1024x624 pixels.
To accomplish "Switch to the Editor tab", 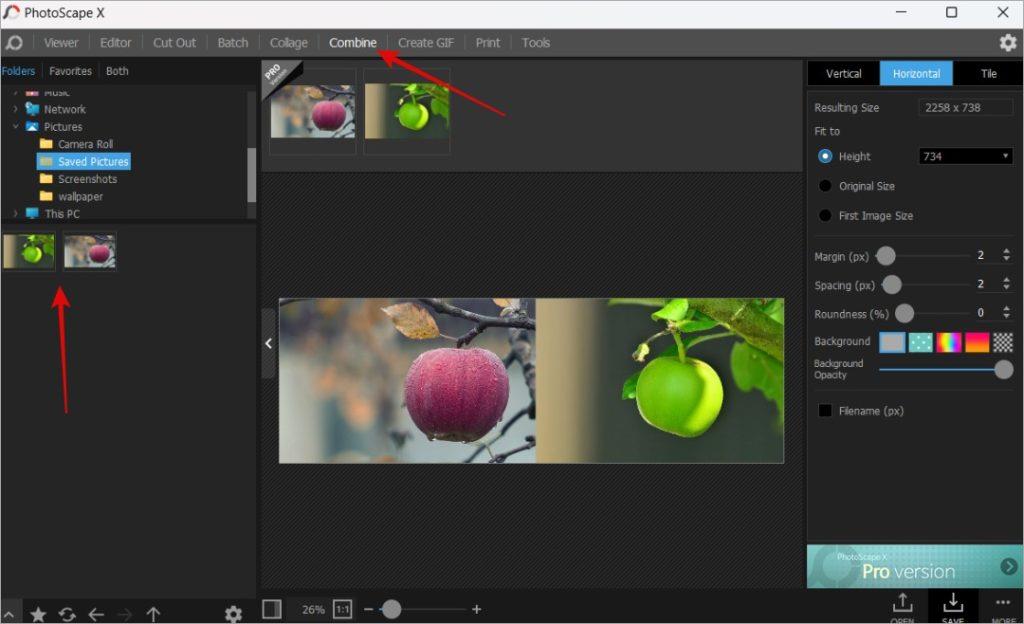I will click(116, 43).
